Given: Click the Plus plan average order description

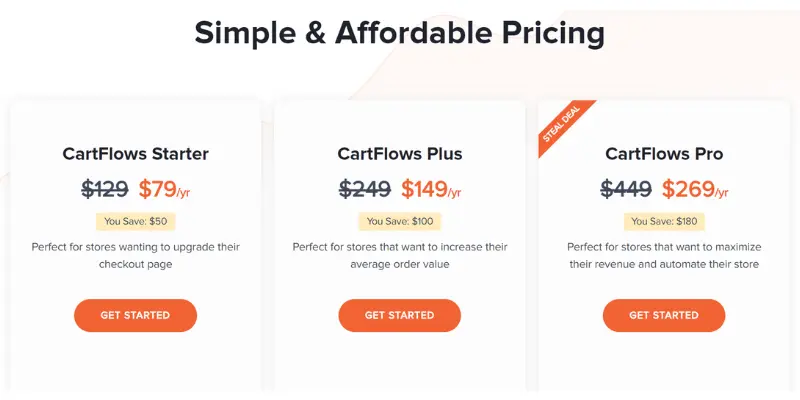Looking at the screenshot, I should click(x=399, y=256).
